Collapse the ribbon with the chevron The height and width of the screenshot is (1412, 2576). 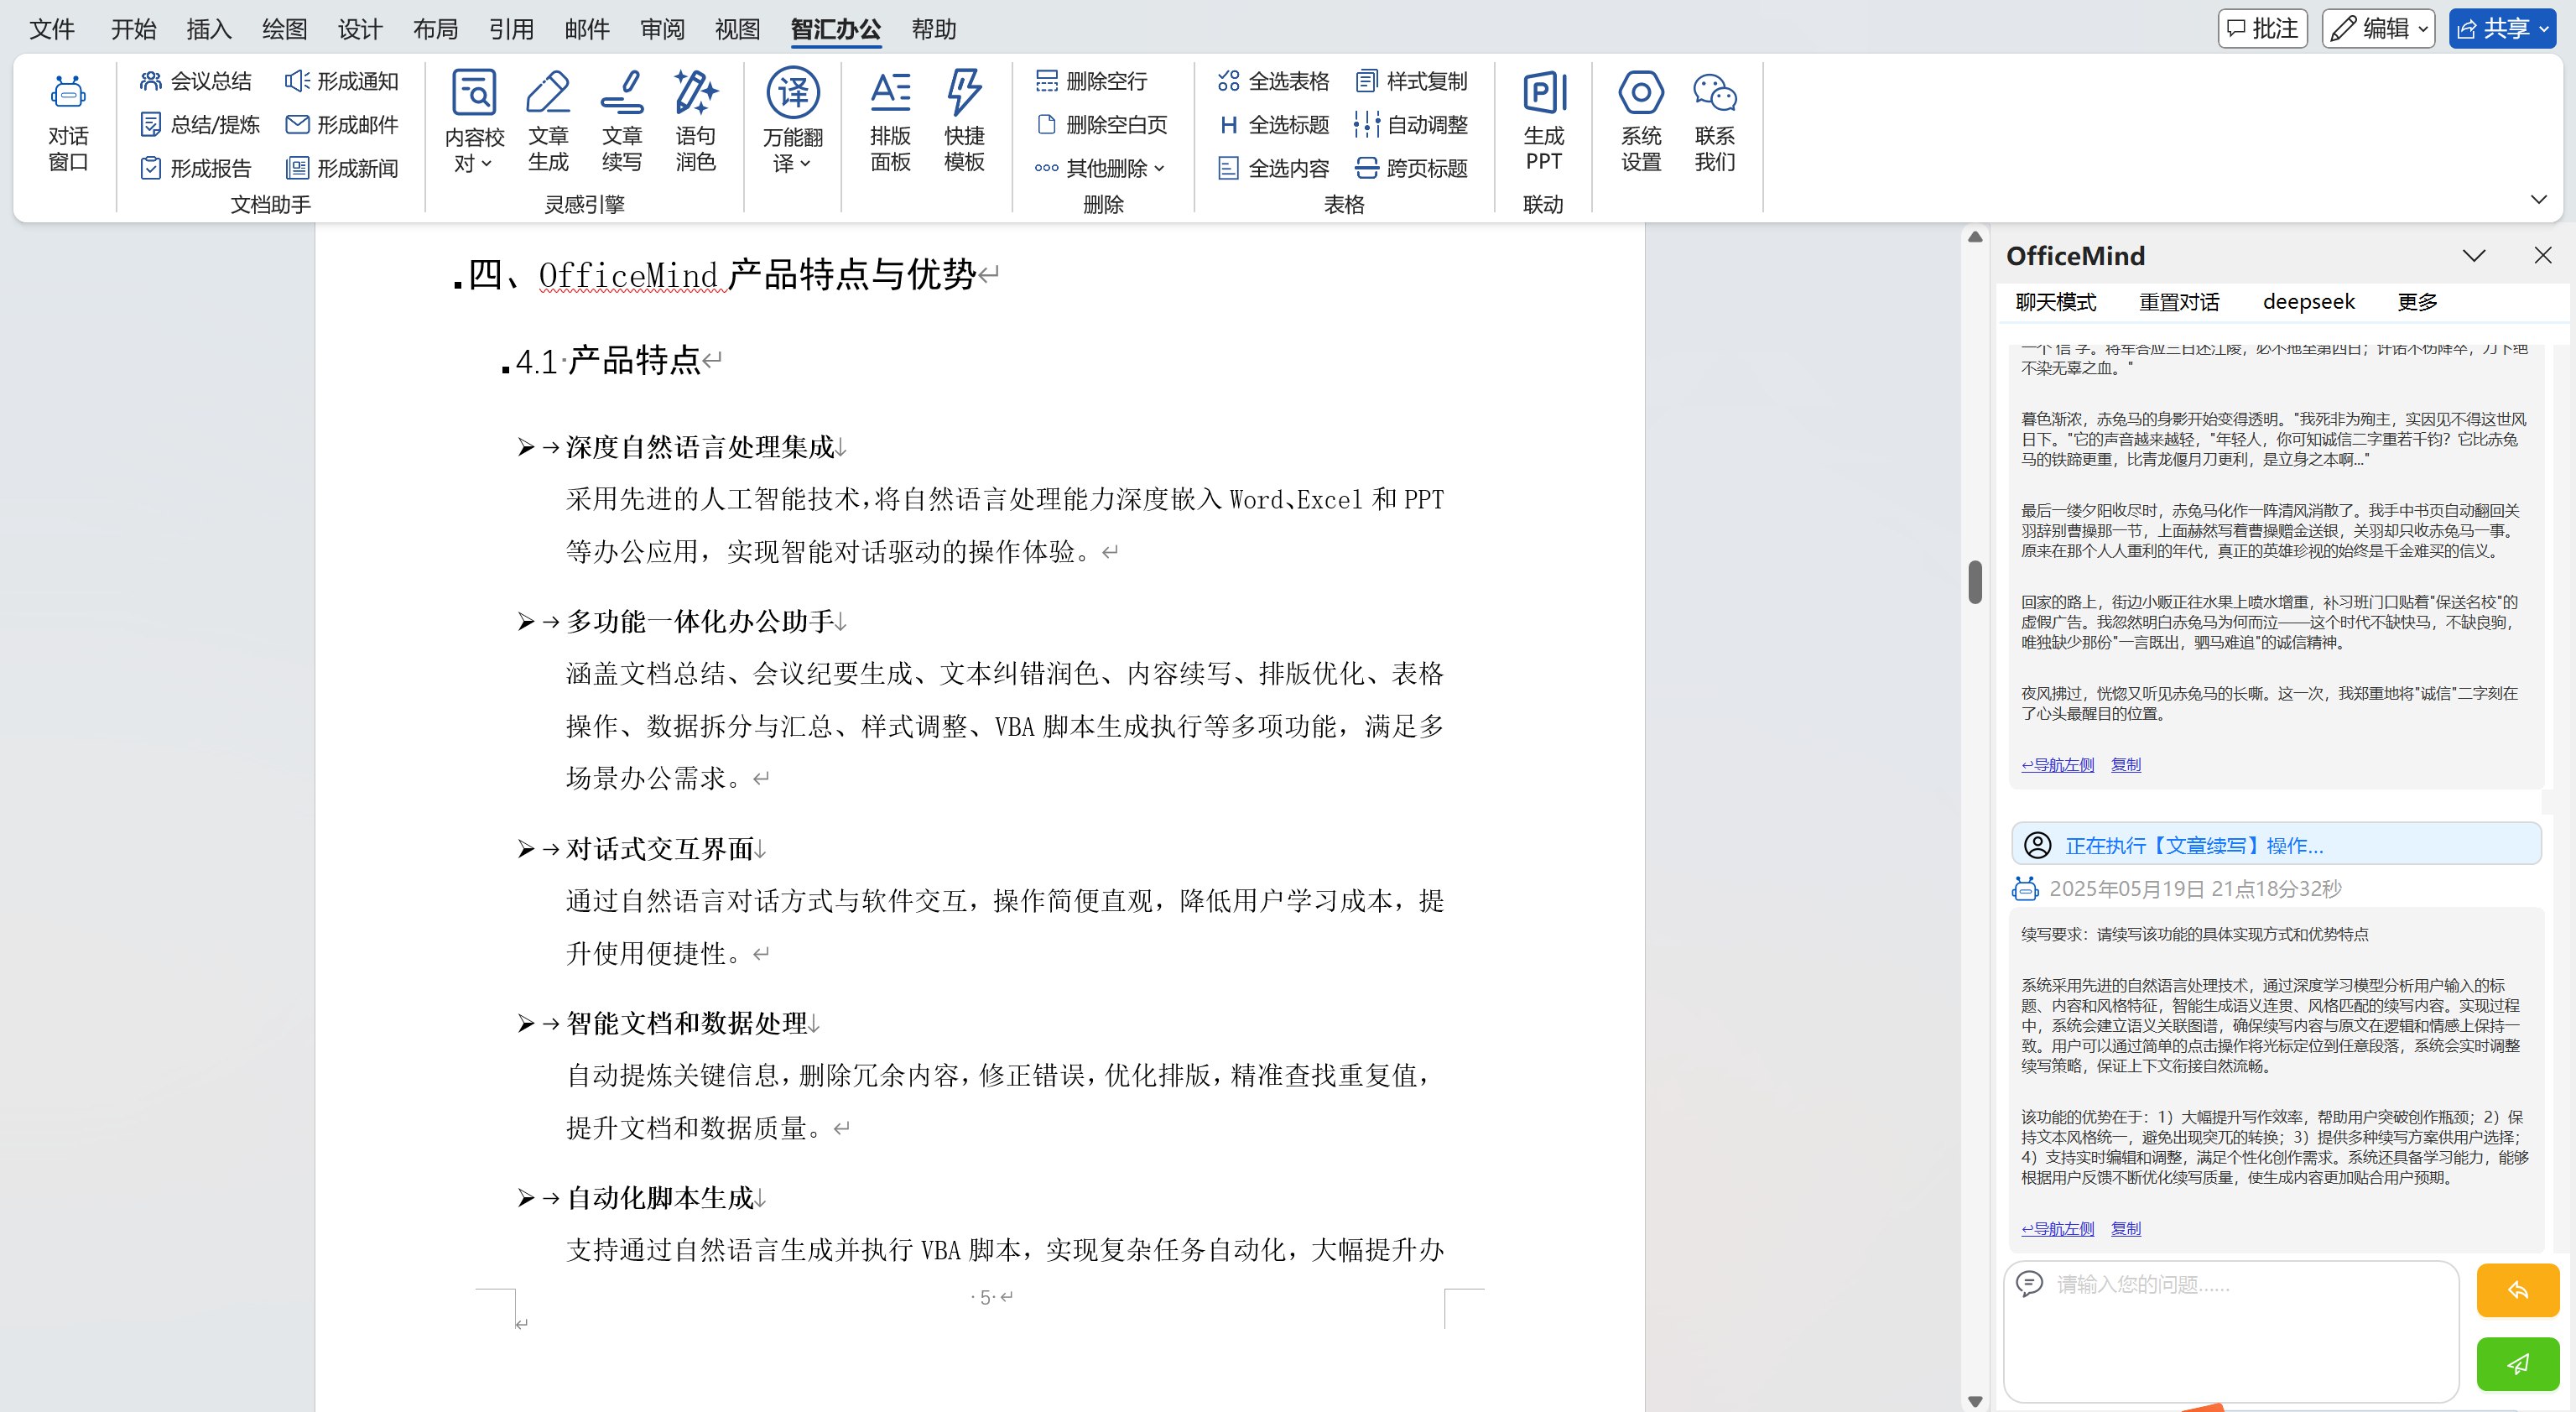click(2539, 199)
